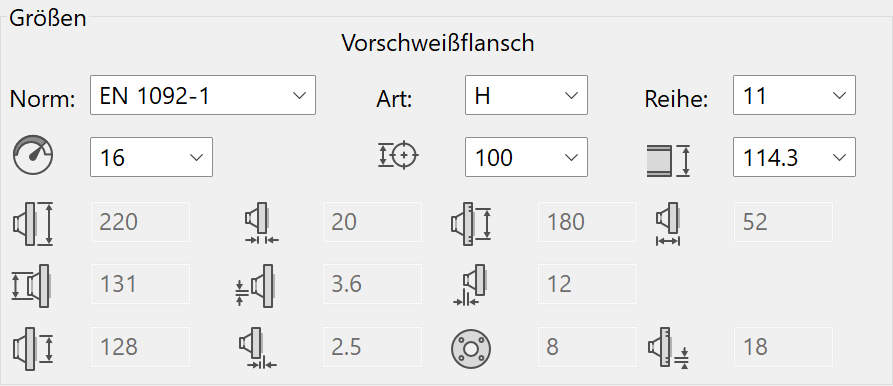893x386 pixels.
Task: Click the bolt circle diameter icon beside 180
Action: pyautogui.click(x=470, y=223)
